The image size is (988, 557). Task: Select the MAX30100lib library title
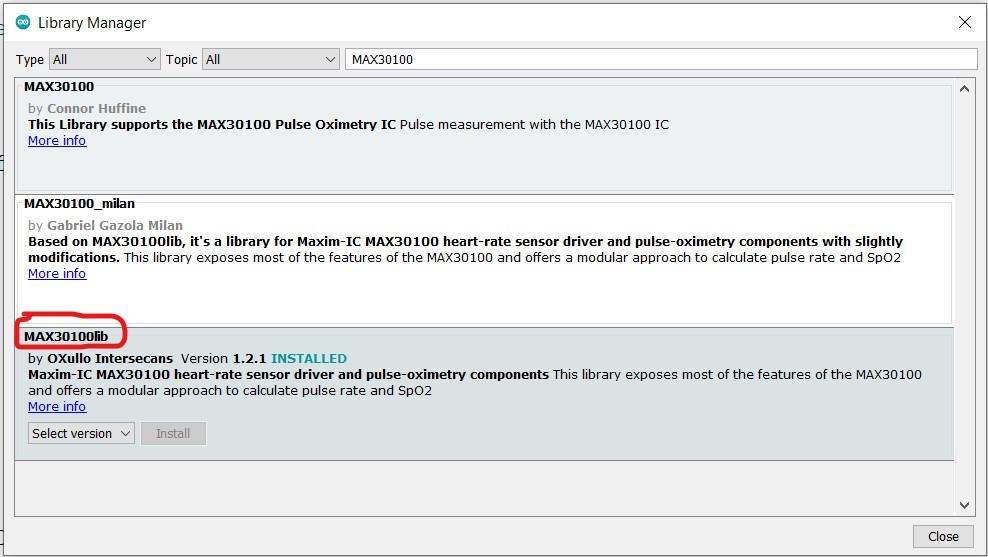66,336
